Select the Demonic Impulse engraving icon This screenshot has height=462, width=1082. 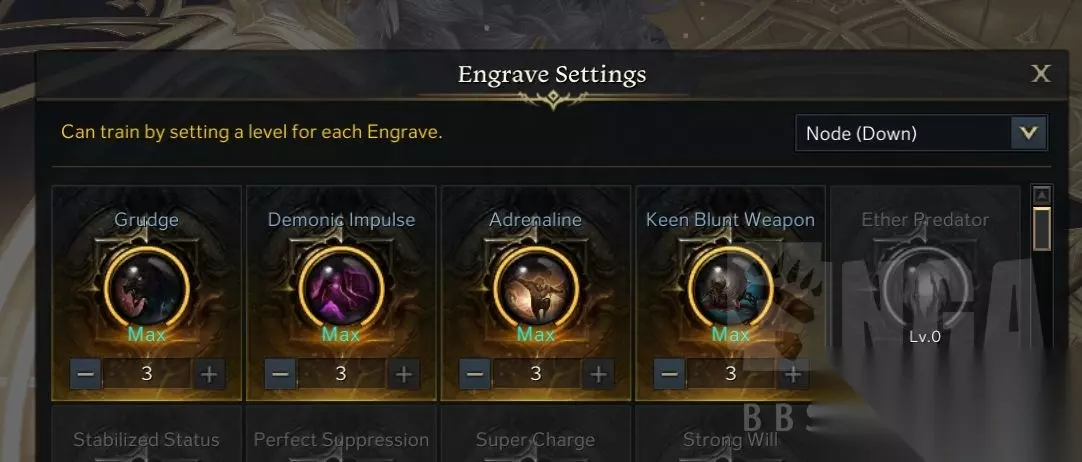pos(342,287)
